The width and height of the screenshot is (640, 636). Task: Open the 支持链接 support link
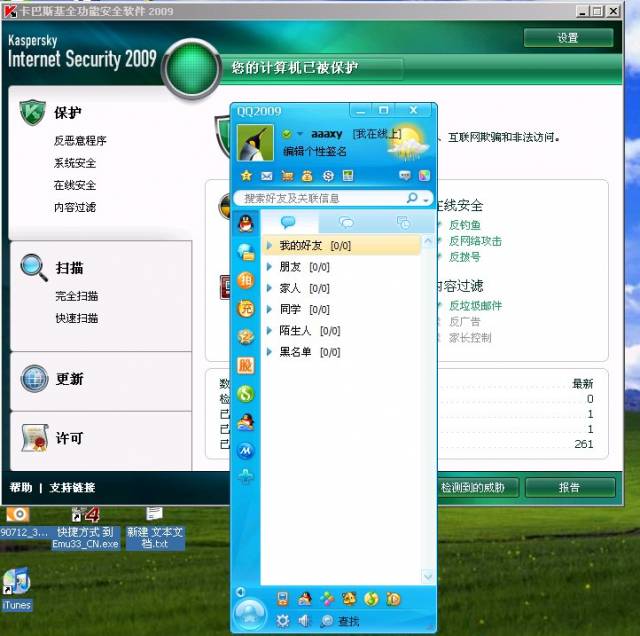click(73, 487)
